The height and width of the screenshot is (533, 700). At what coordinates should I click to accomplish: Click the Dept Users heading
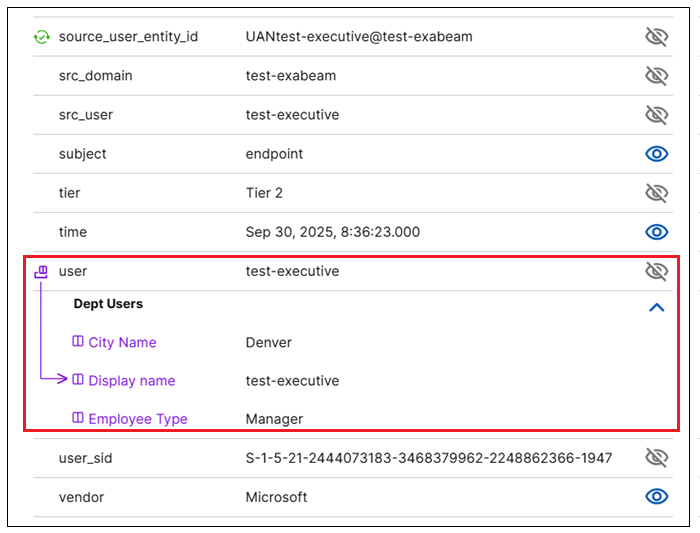[108, 304]
